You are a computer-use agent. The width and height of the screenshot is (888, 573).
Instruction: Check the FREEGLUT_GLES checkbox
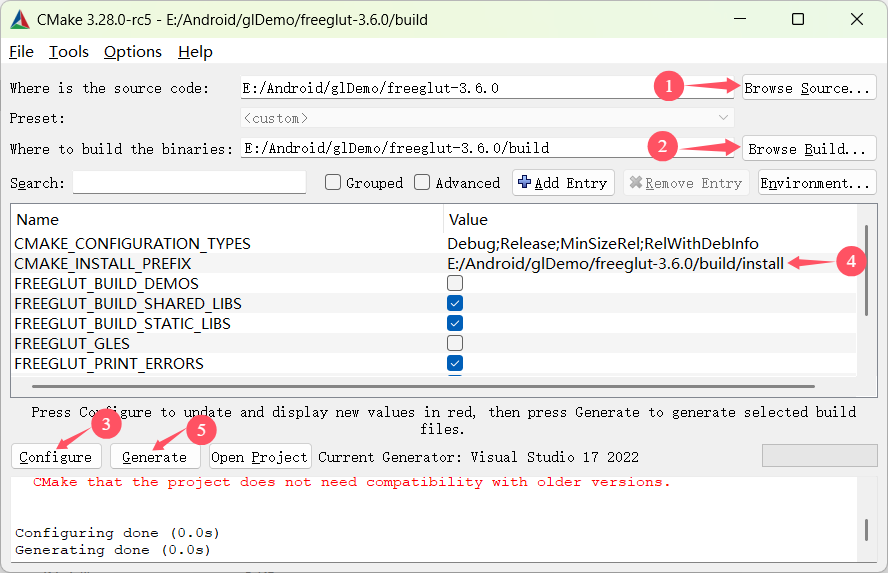coord(455,344)
